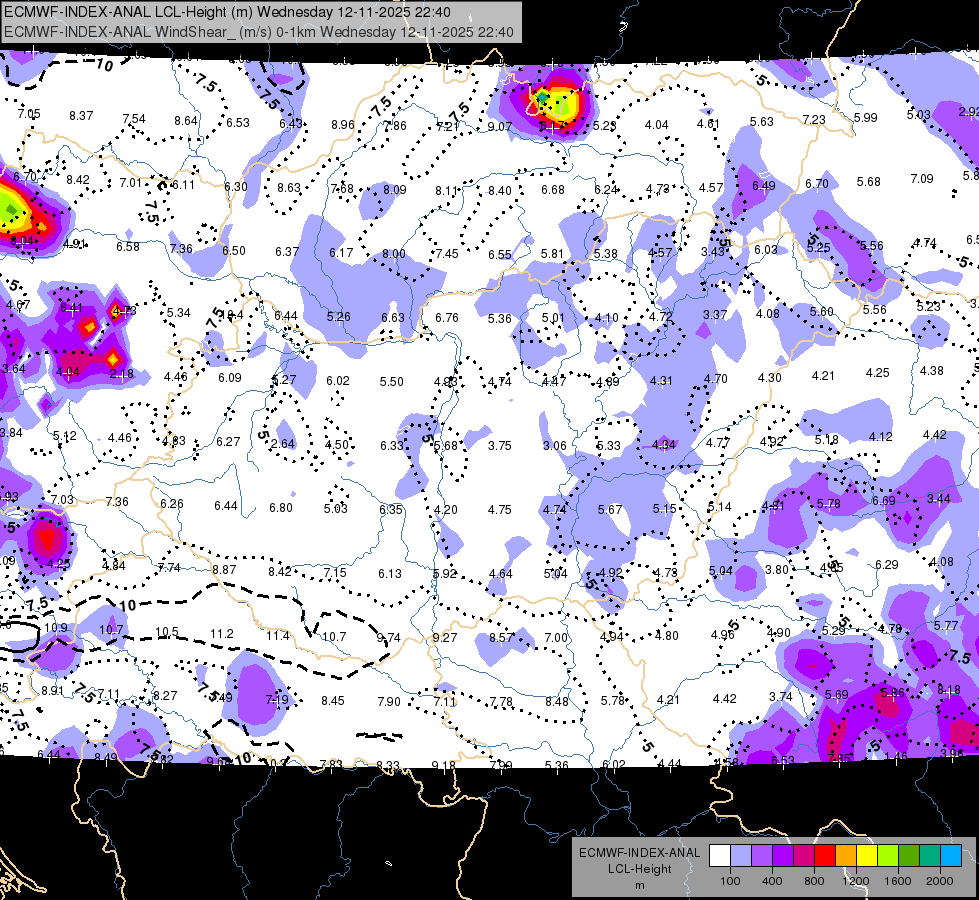The width and height of the screenshot is (979, 900).
Task: Click the dark green legend swatch
Action: click(x=909, y=856)
